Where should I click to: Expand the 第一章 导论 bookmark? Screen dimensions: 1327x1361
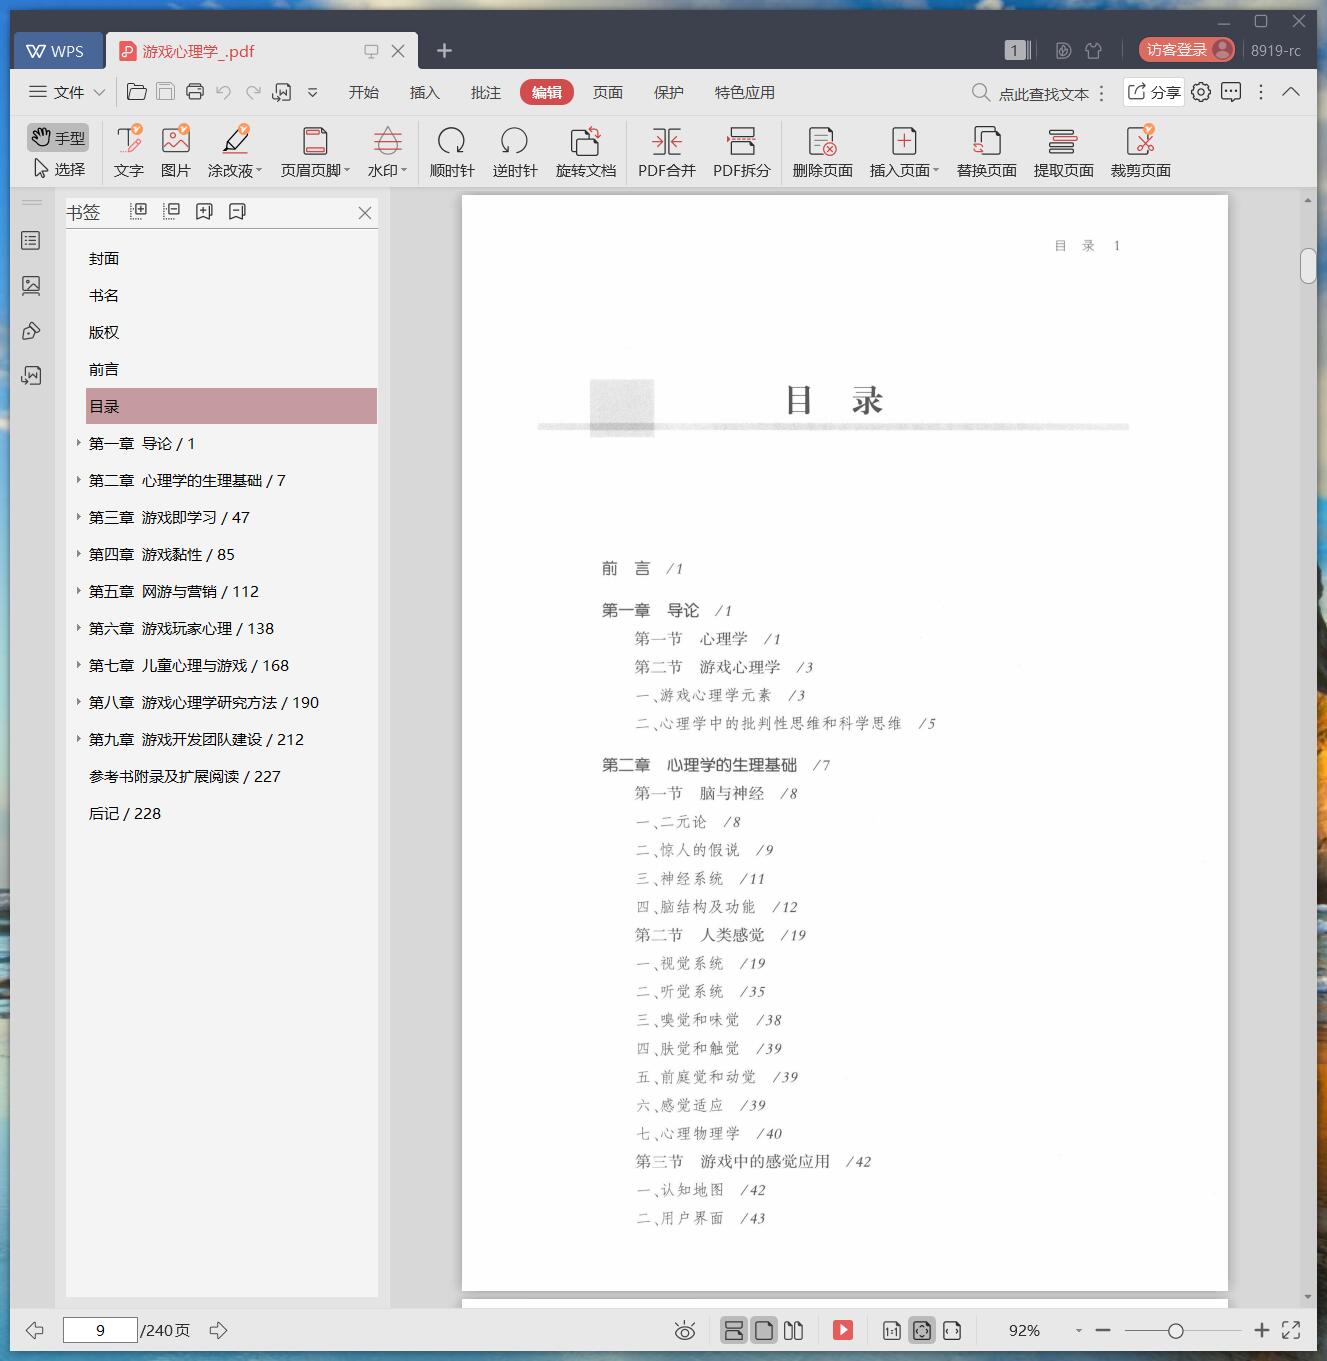tap(78, 443)
